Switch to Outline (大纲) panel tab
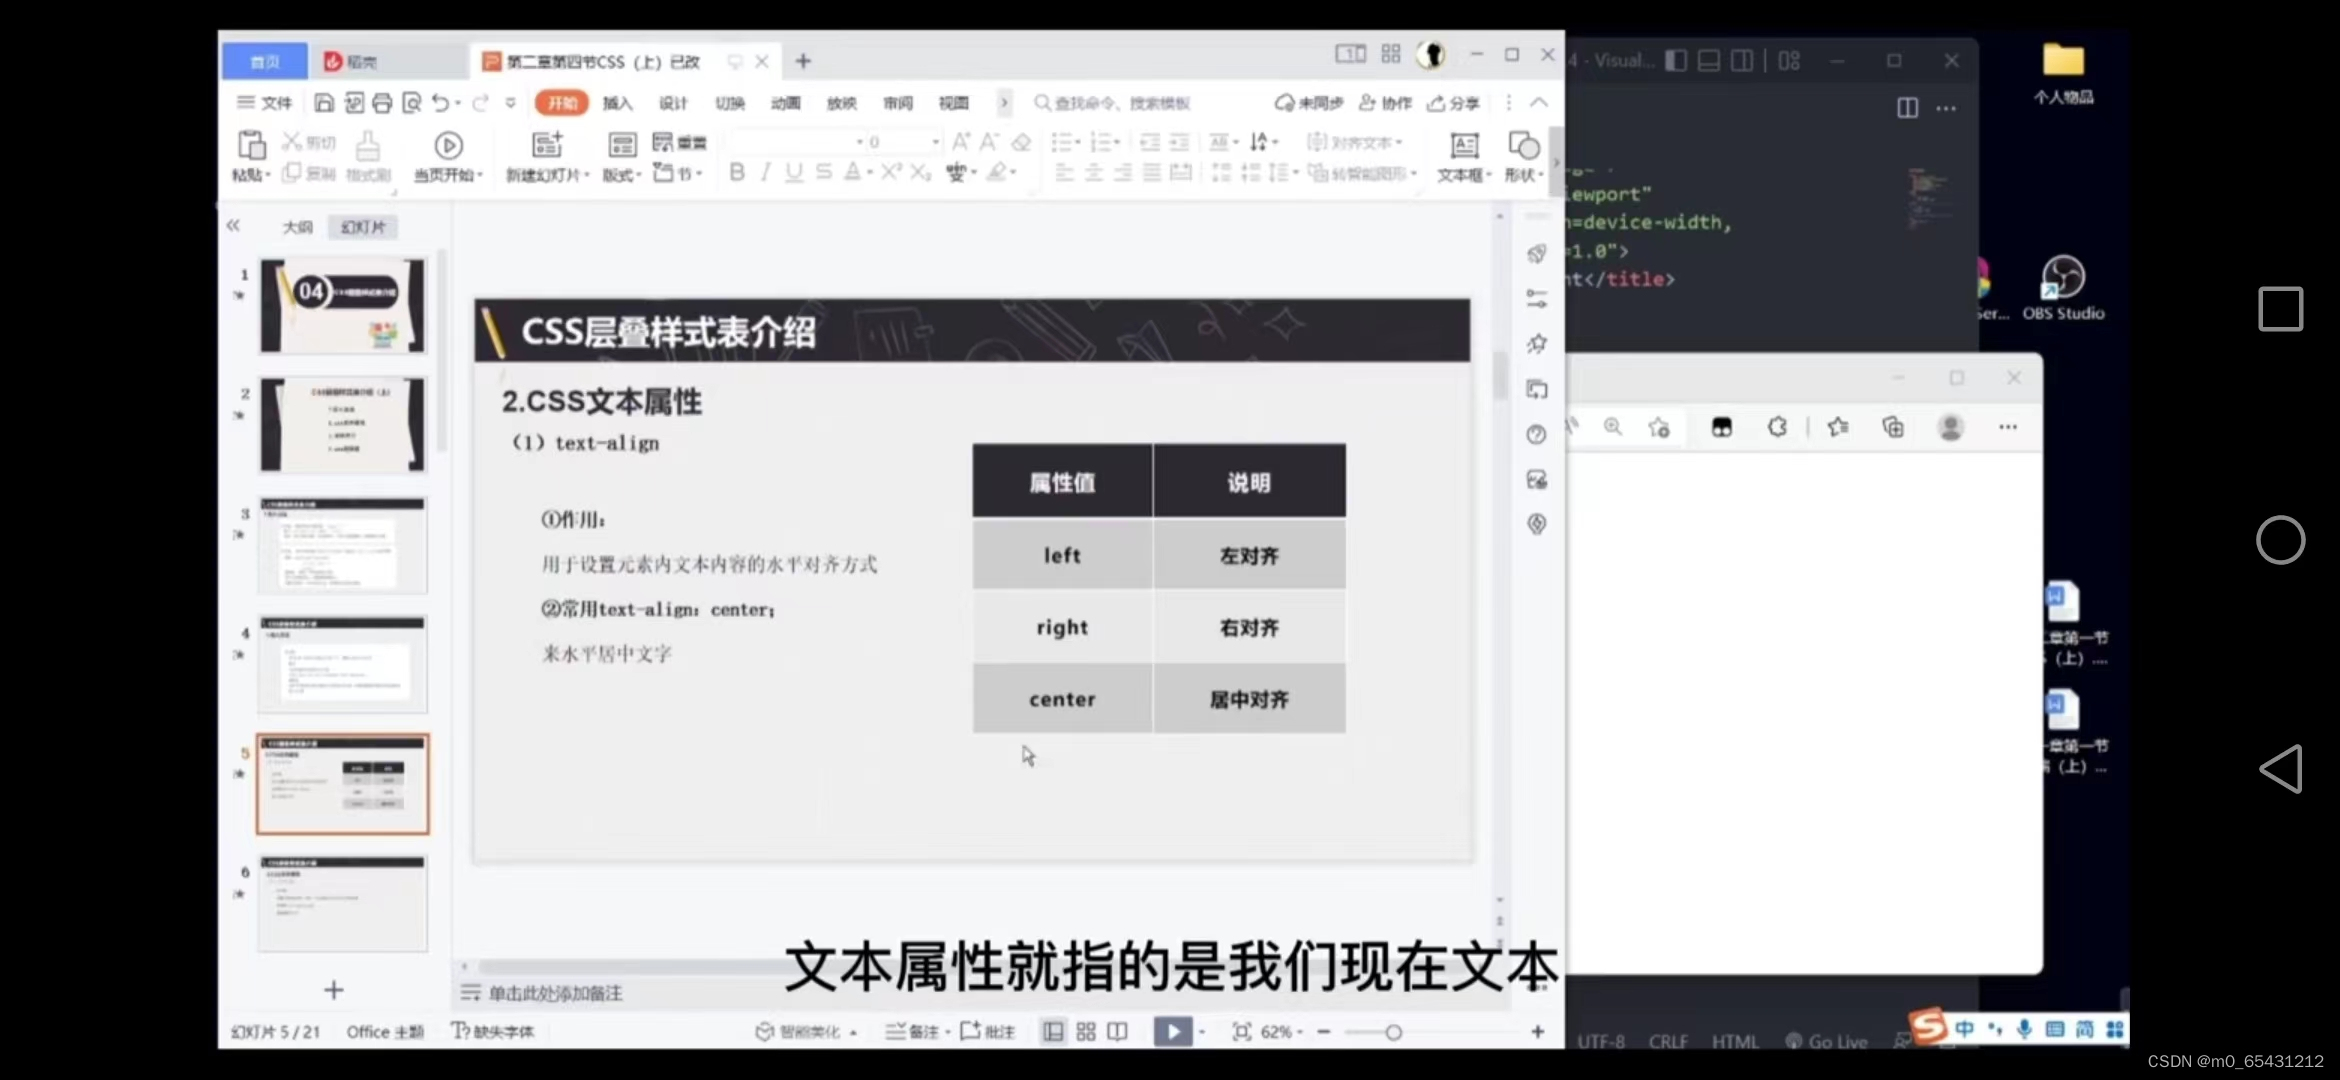The image size is (2340, 1080). 297,227
